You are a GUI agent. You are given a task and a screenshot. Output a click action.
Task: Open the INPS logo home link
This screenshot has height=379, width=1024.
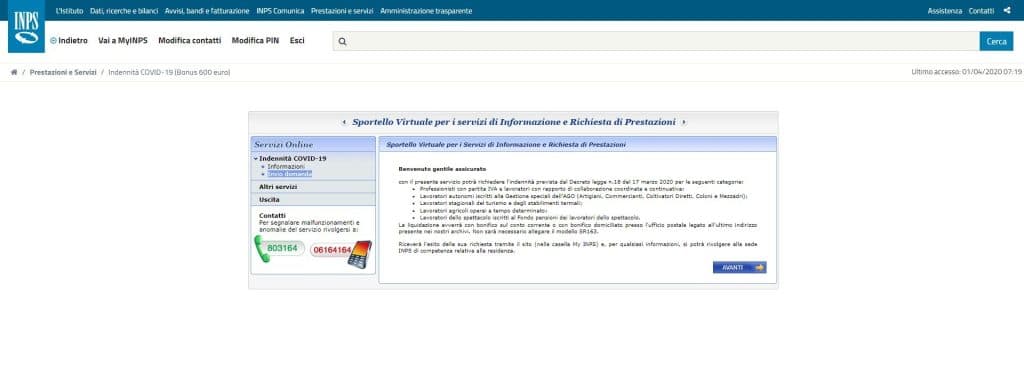[26, 27]
